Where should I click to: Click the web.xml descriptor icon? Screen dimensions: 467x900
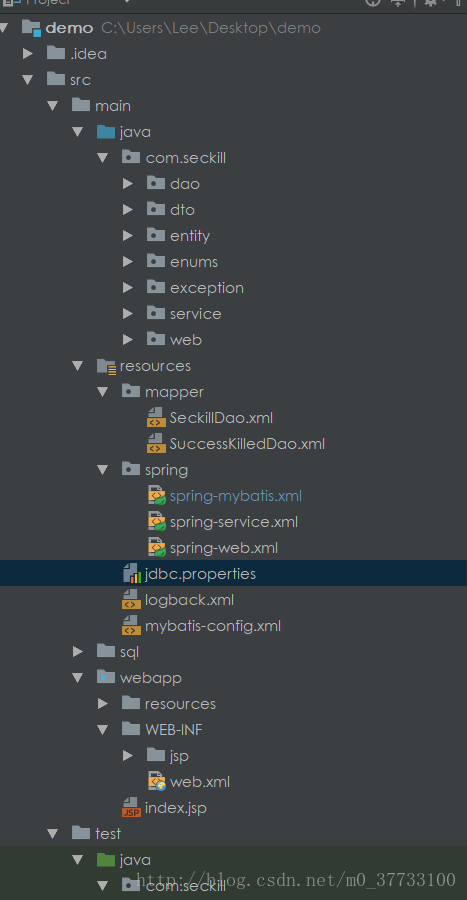coord(157,781)
